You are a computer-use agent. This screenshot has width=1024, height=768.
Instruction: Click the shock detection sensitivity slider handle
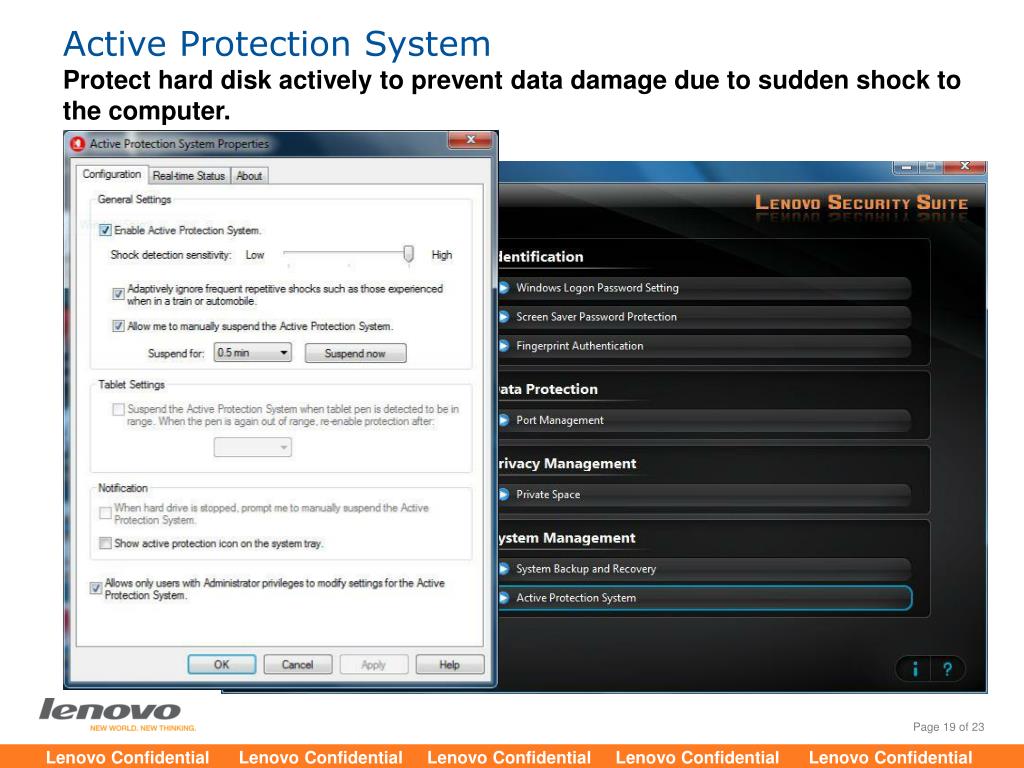(409, 253)
